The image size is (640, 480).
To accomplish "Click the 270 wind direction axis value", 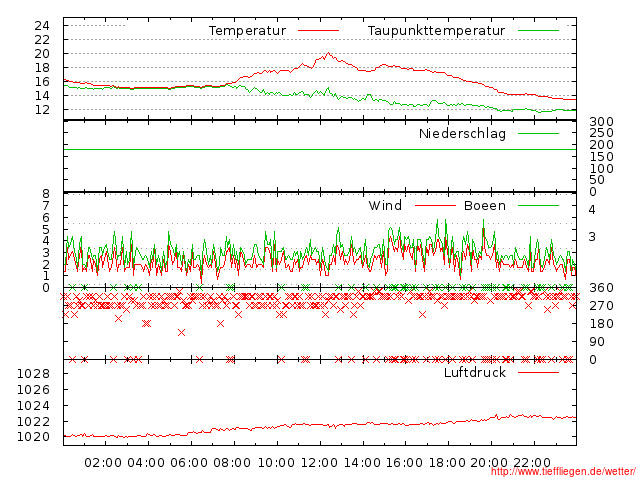I will pos(601,306).
